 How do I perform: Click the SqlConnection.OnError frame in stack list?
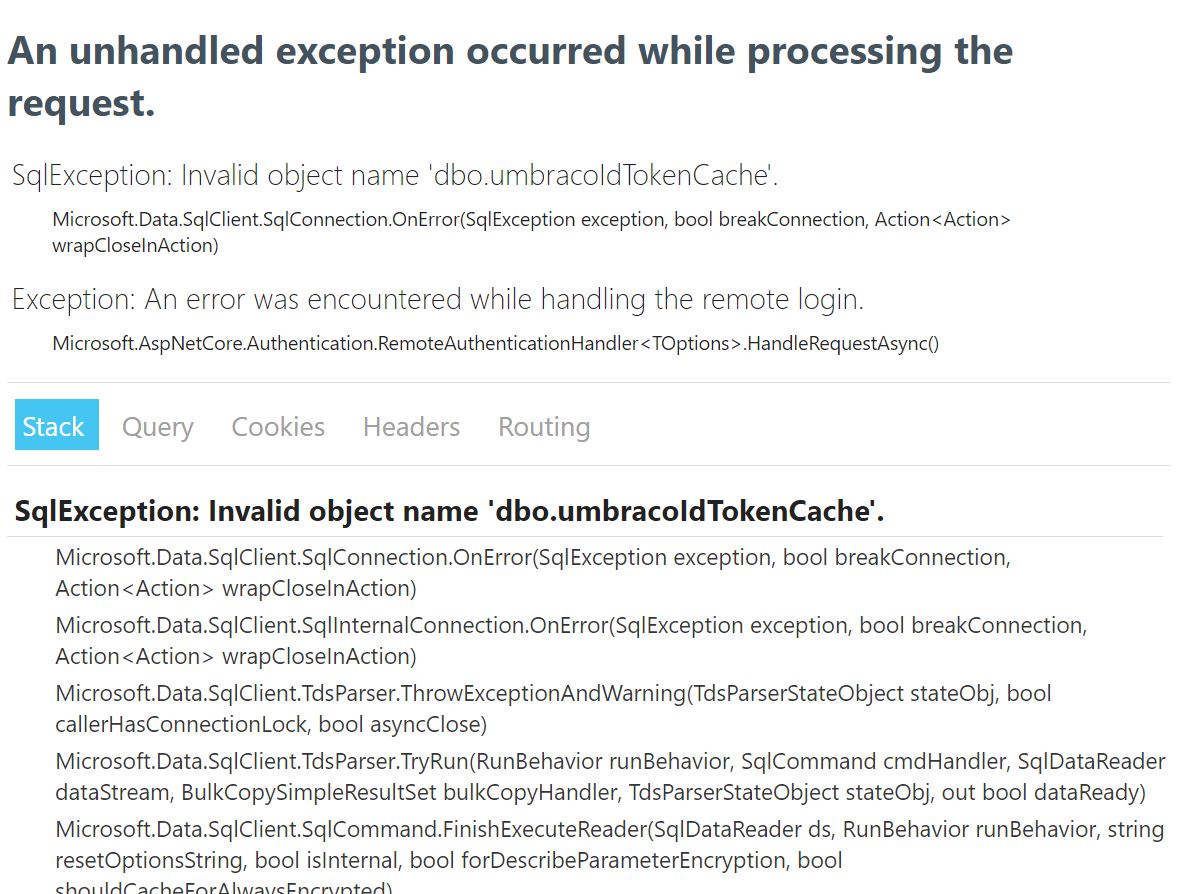click(x=533, y=572)
